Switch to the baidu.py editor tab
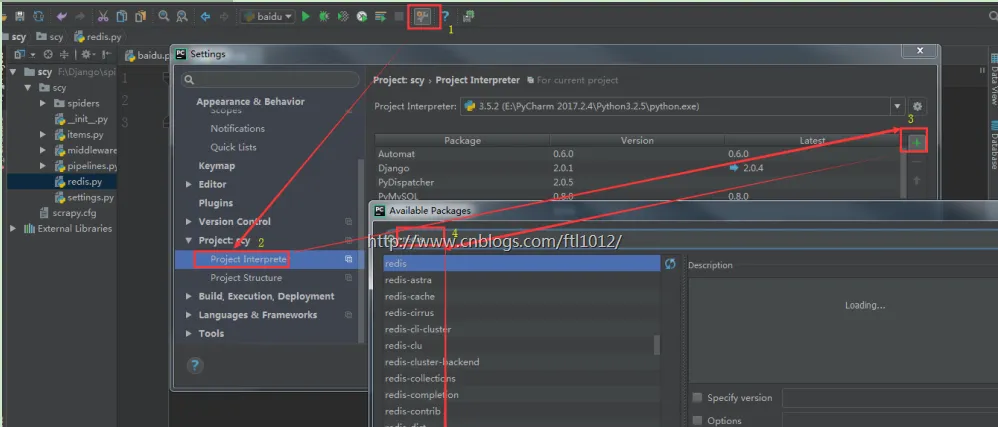The image size is (998, 427). pyautogui.click(x=147, y=55)
